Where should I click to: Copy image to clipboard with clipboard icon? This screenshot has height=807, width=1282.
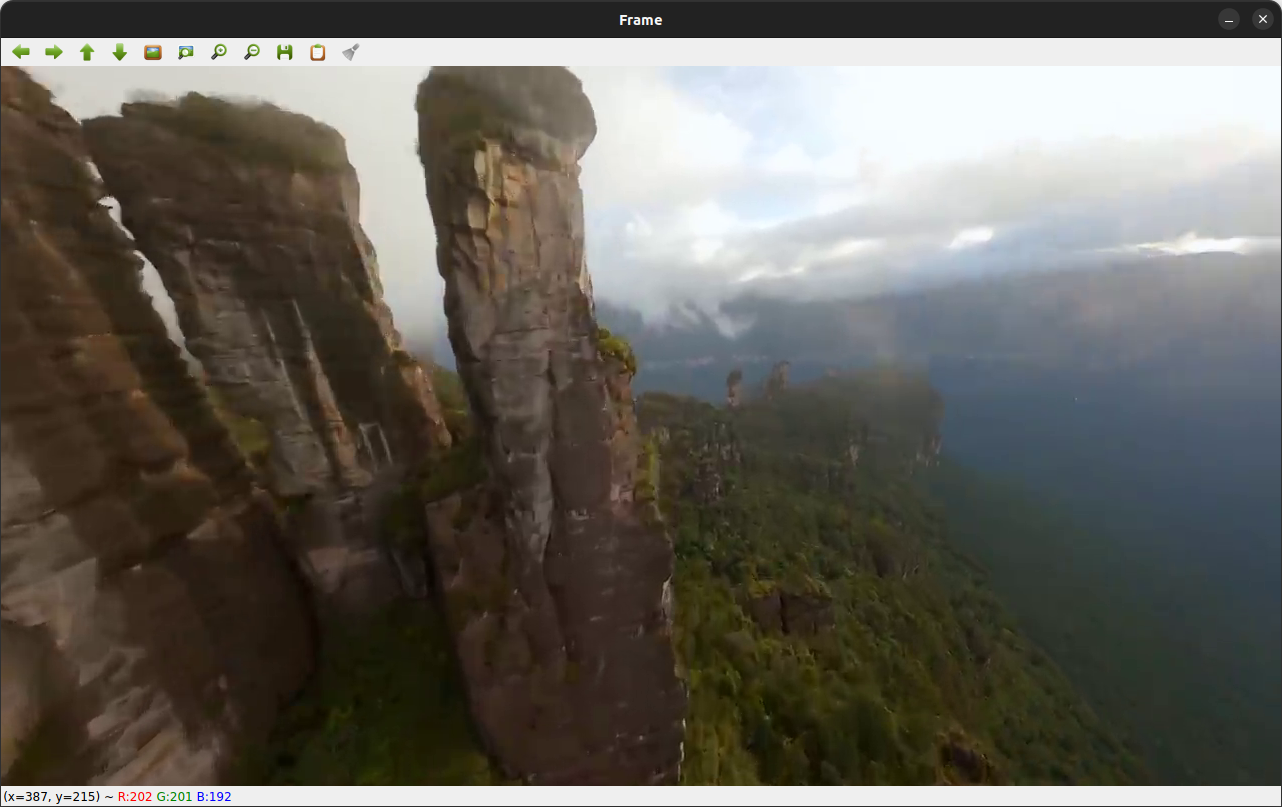coord(318,52)
